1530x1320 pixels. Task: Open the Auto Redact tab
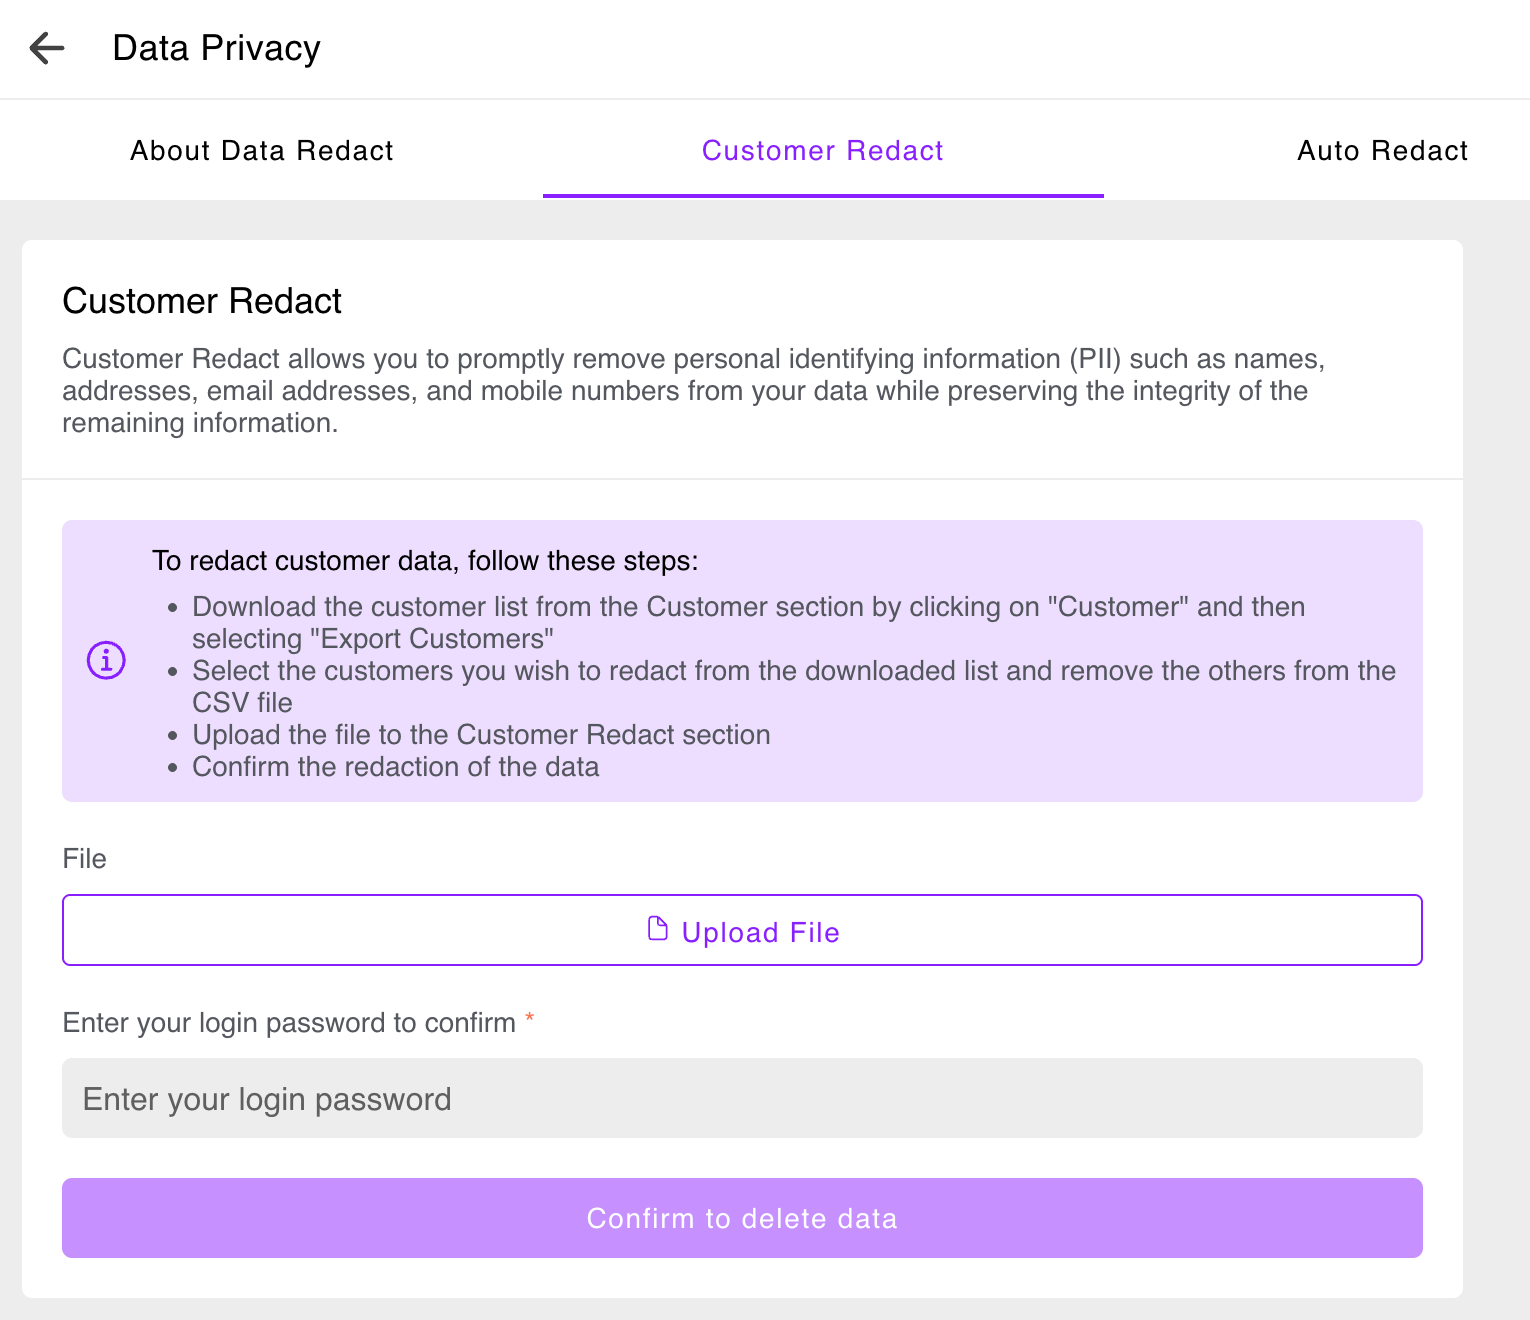pos(1382,150)
